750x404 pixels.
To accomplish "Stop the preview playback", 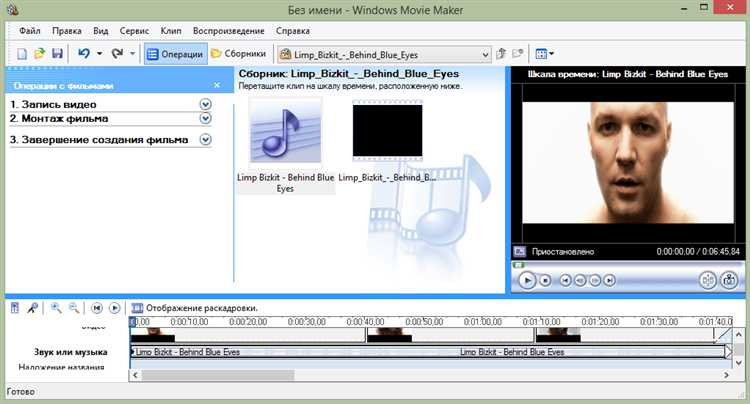I will [x=545, y=280].
